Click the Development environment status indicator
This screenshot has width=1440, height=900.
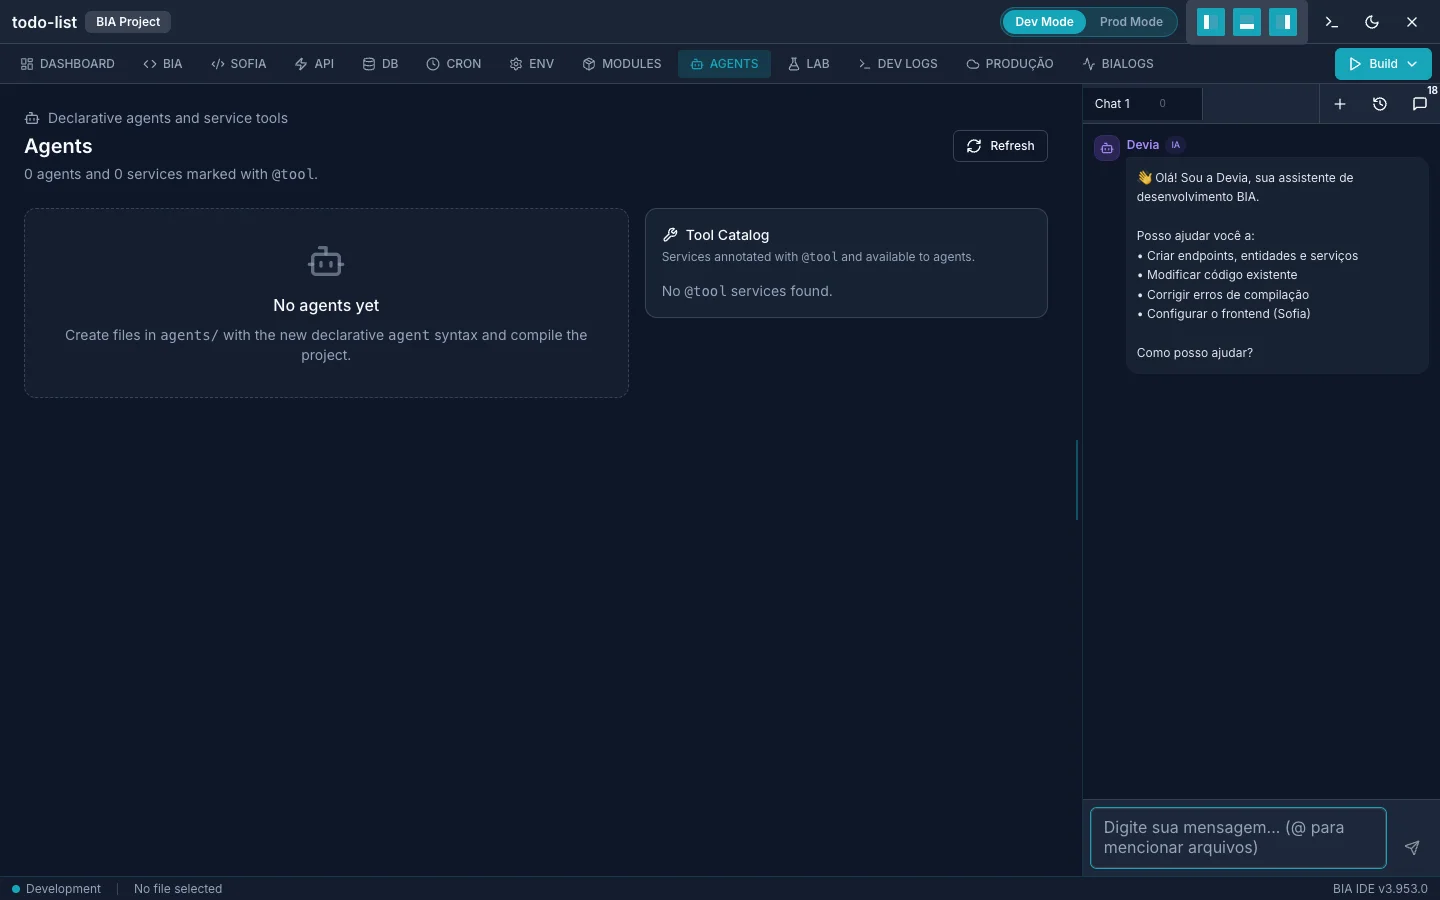point(56,889)
